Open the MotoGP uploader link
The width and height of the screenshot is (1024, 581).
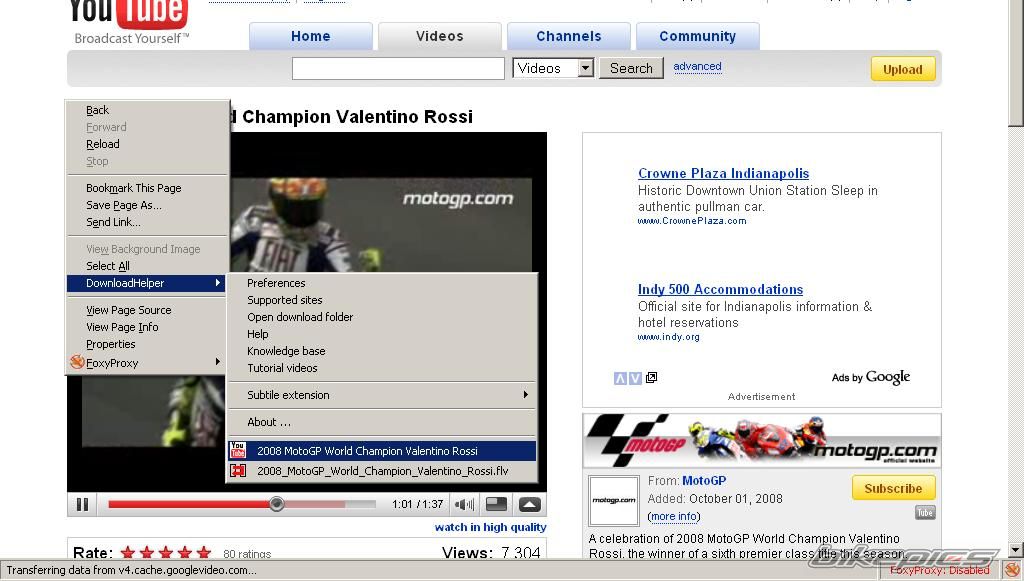(704, 480)
